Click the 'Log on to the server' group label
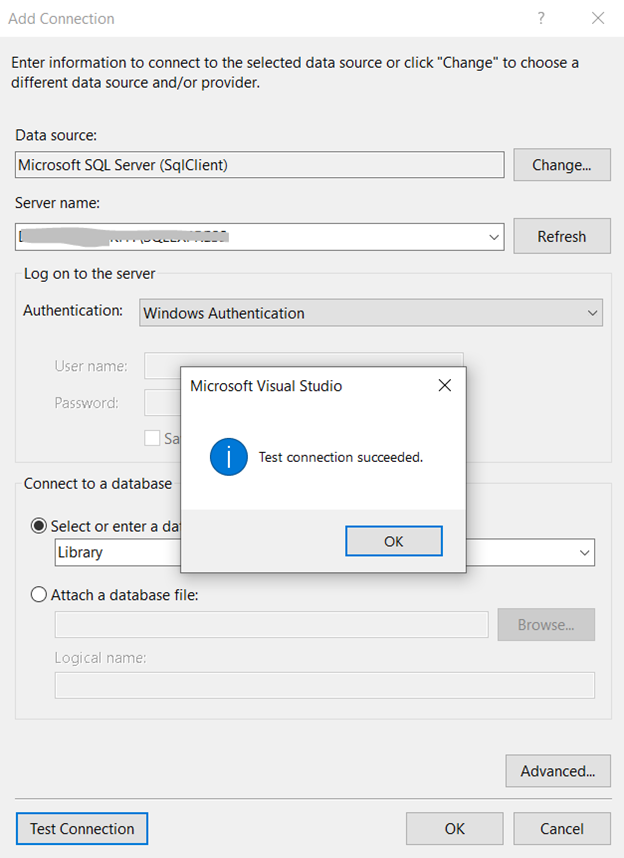The height and width of the screenshot is (858, 624). click(x=90, y=274)
